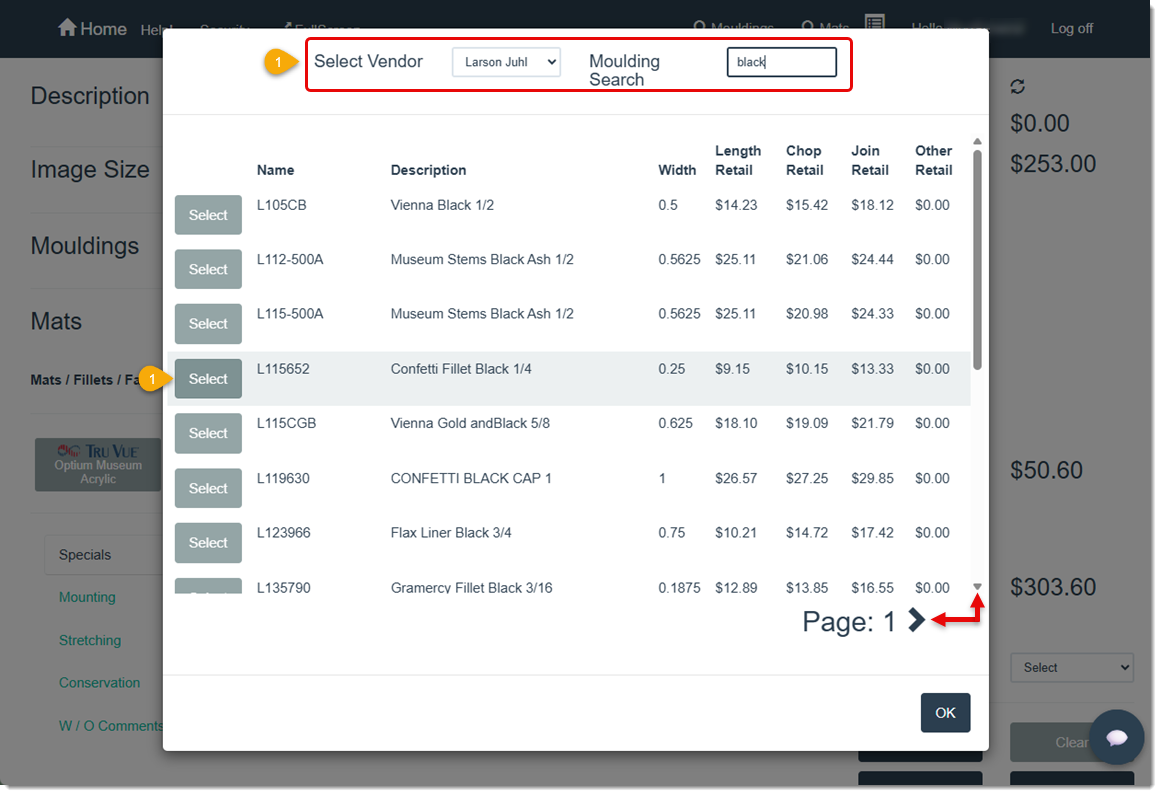The image size is (1160, 795).
Task: Click the Log off link
Action: pyautogui.click(x=1071, y=28)
